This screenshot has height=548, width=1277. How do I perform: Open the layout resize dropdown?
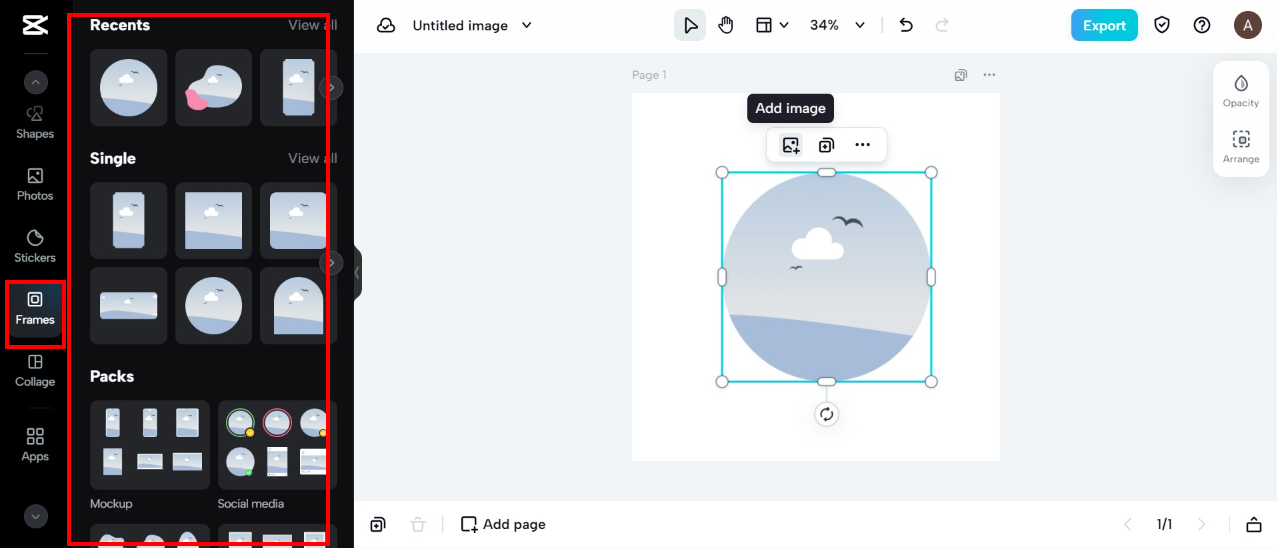[772, 25]
